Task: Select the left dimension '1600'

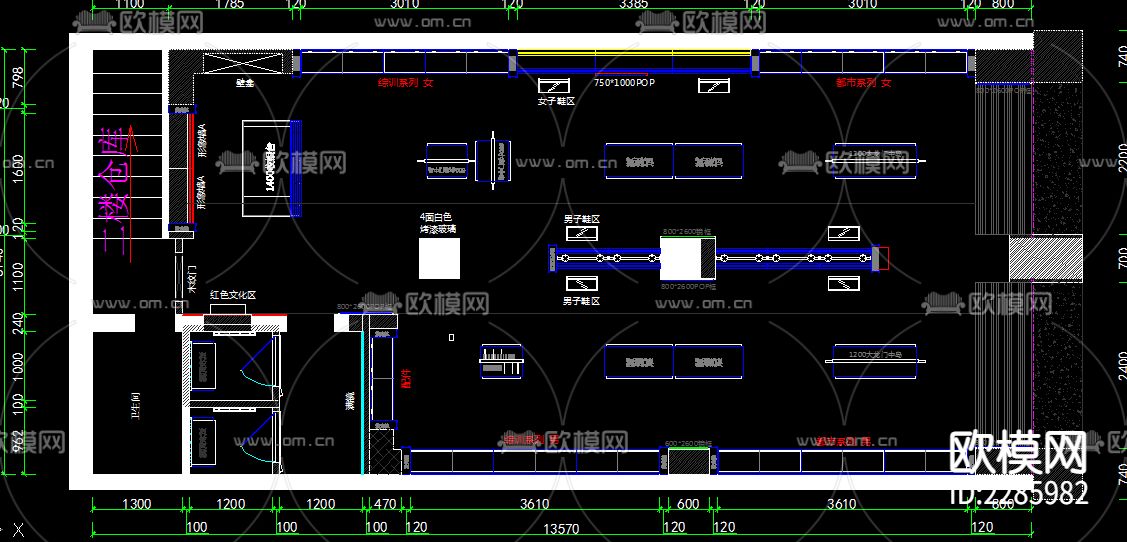Action: (x=19, y=170)
